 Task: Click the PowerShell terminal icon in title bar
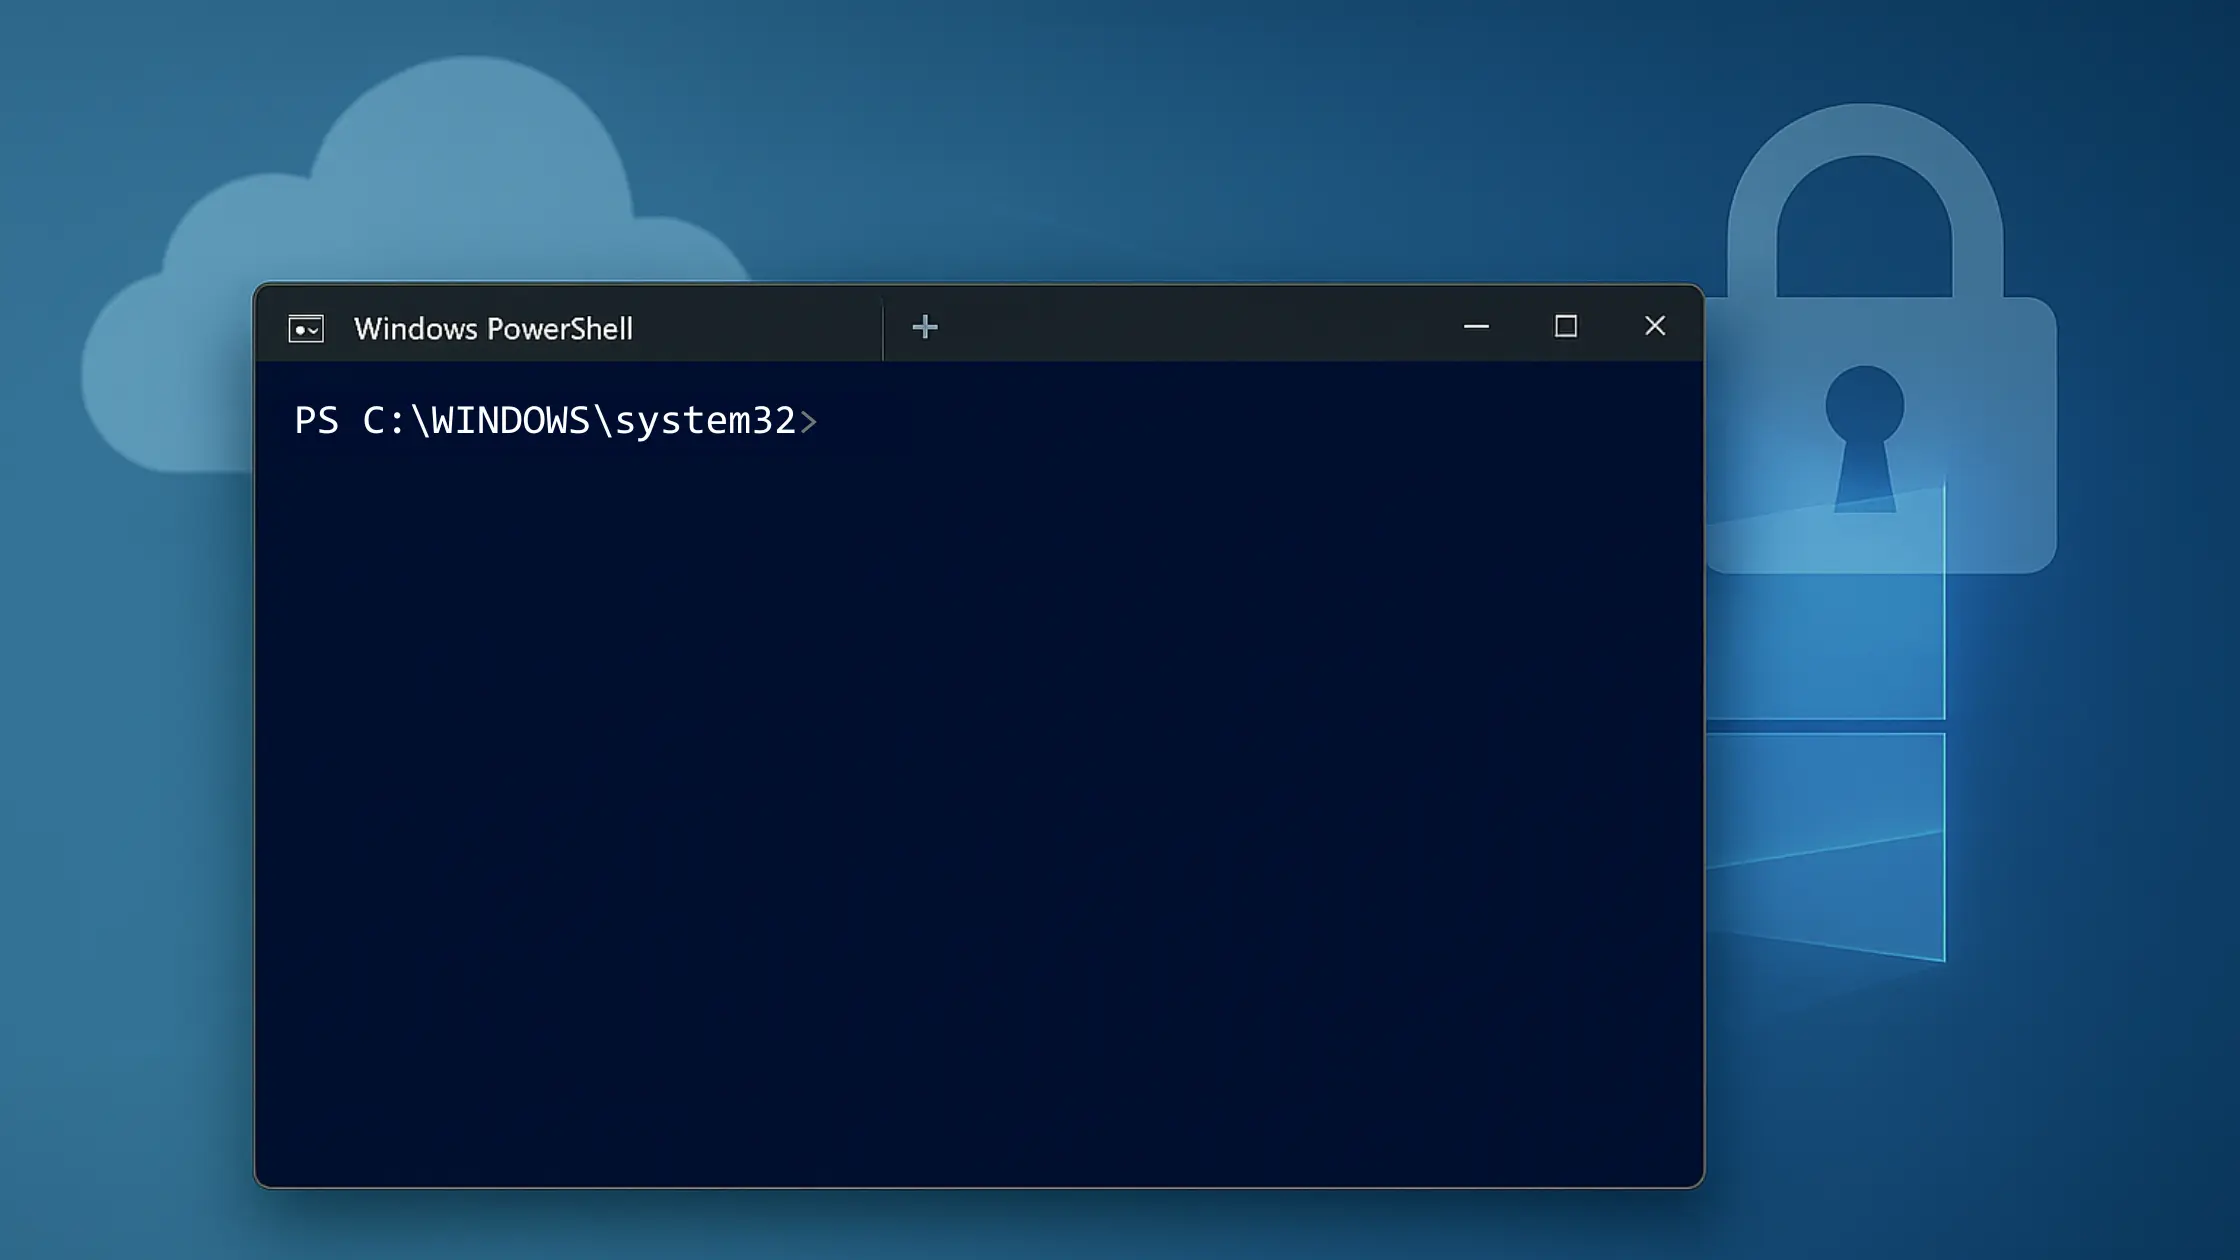coord(306,329)
